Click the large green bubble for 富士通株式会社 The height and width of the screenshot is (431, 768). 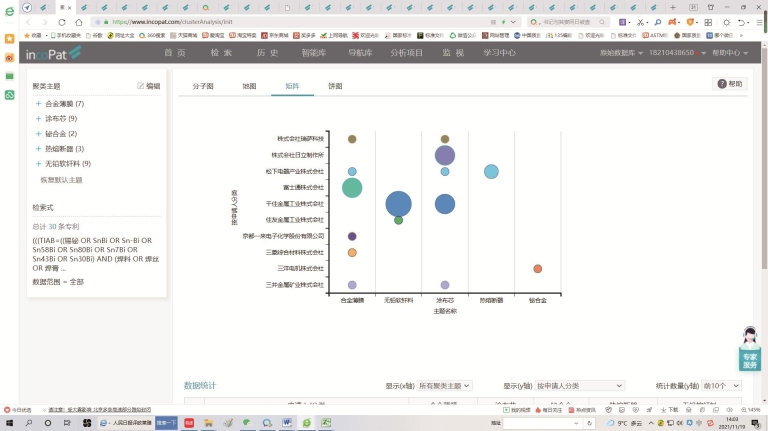(x=352, y=187)
